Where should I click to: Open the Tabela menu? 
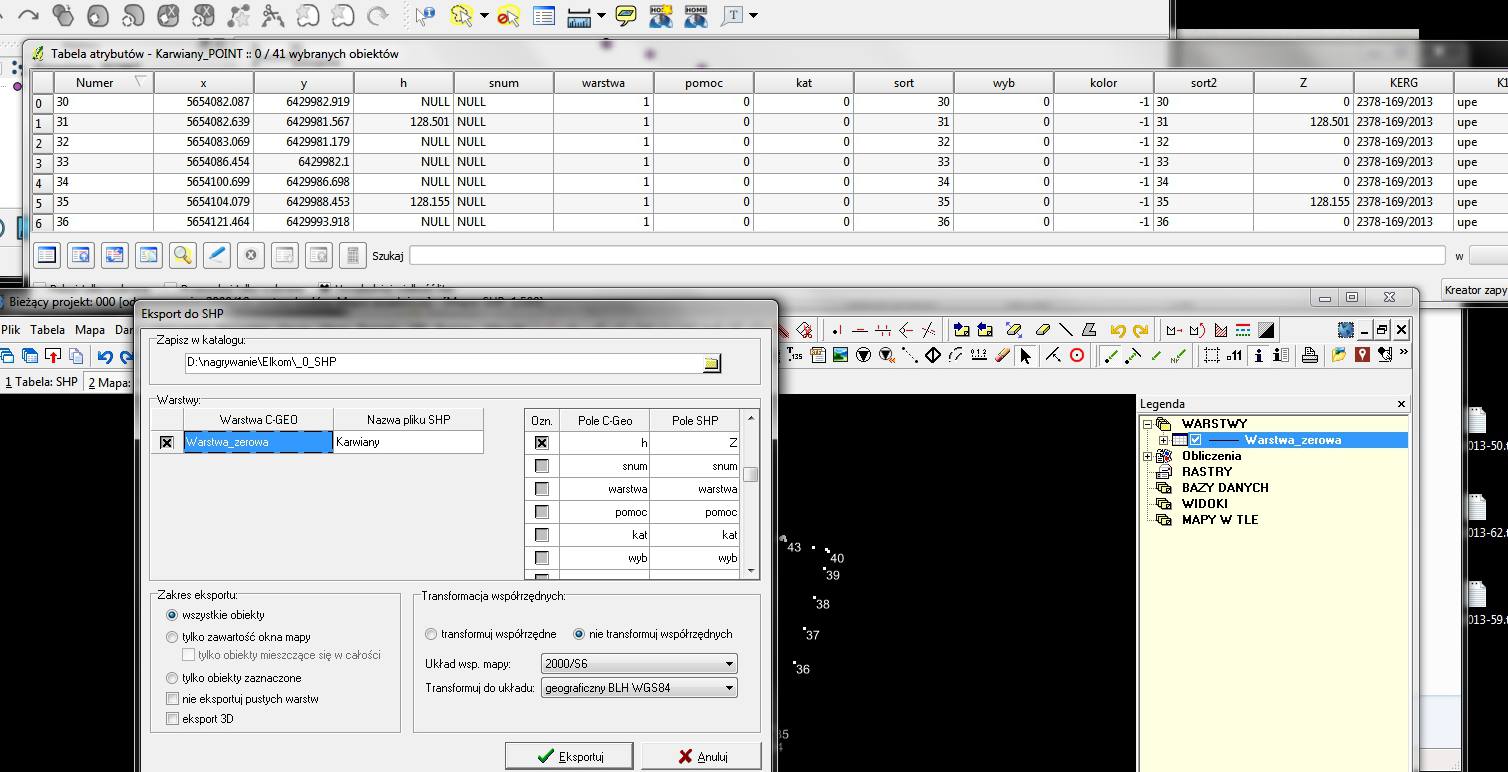[47, 329]
